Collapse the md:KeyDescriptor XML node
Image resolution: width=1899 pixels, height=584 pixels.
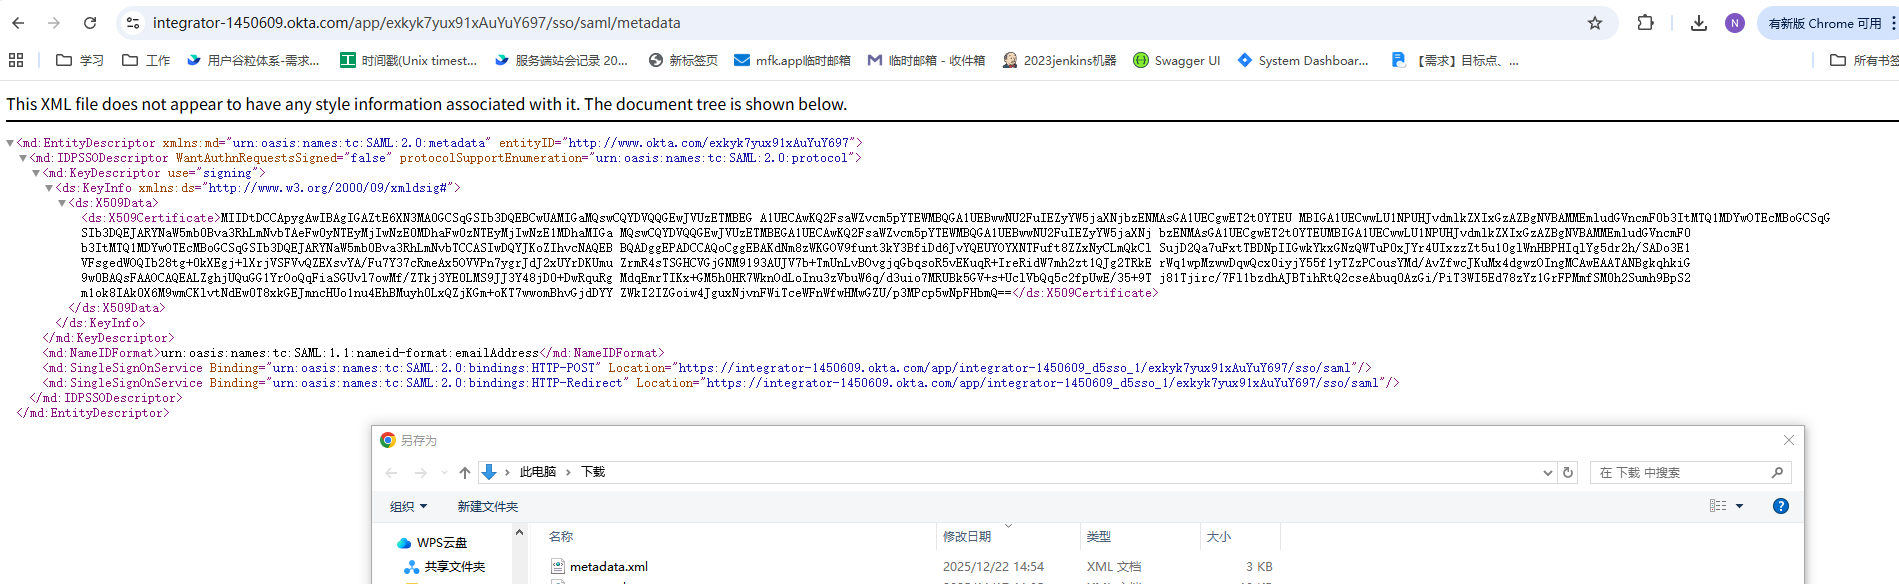coord(36,173)
